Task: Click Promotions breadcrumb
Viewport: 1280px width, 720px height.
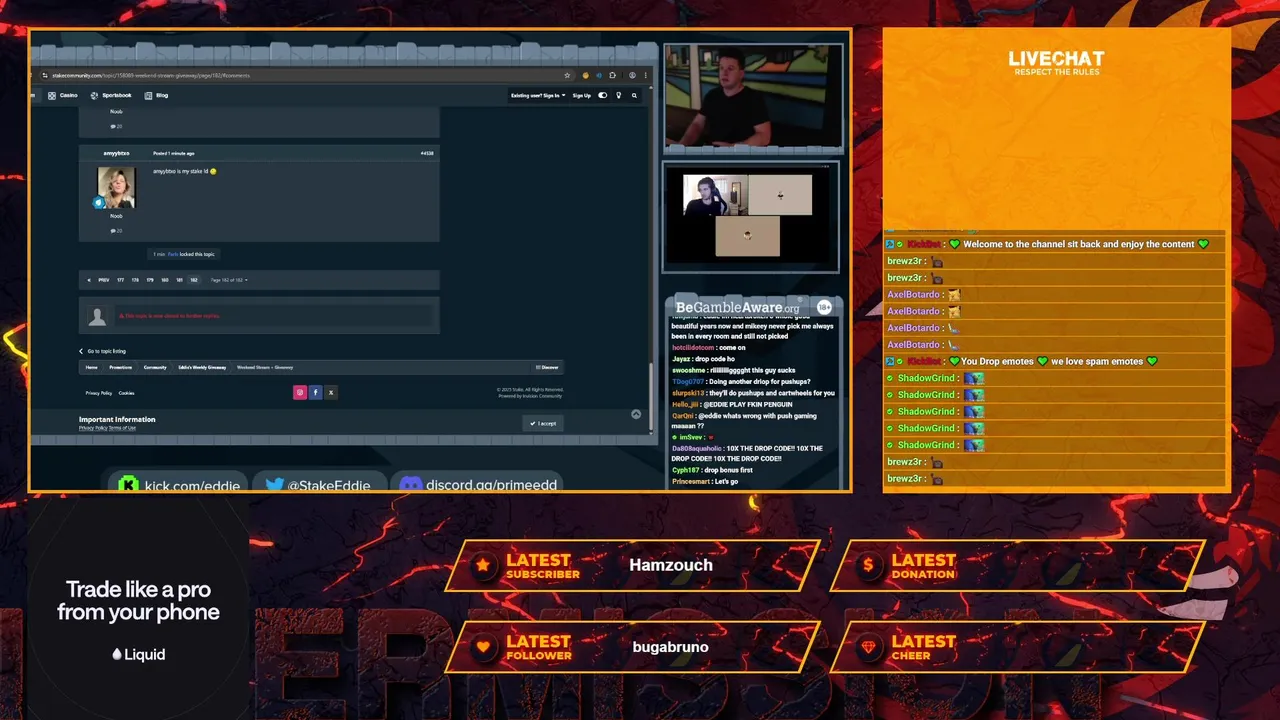Action: pyautogui.click(x=120, y=367)
